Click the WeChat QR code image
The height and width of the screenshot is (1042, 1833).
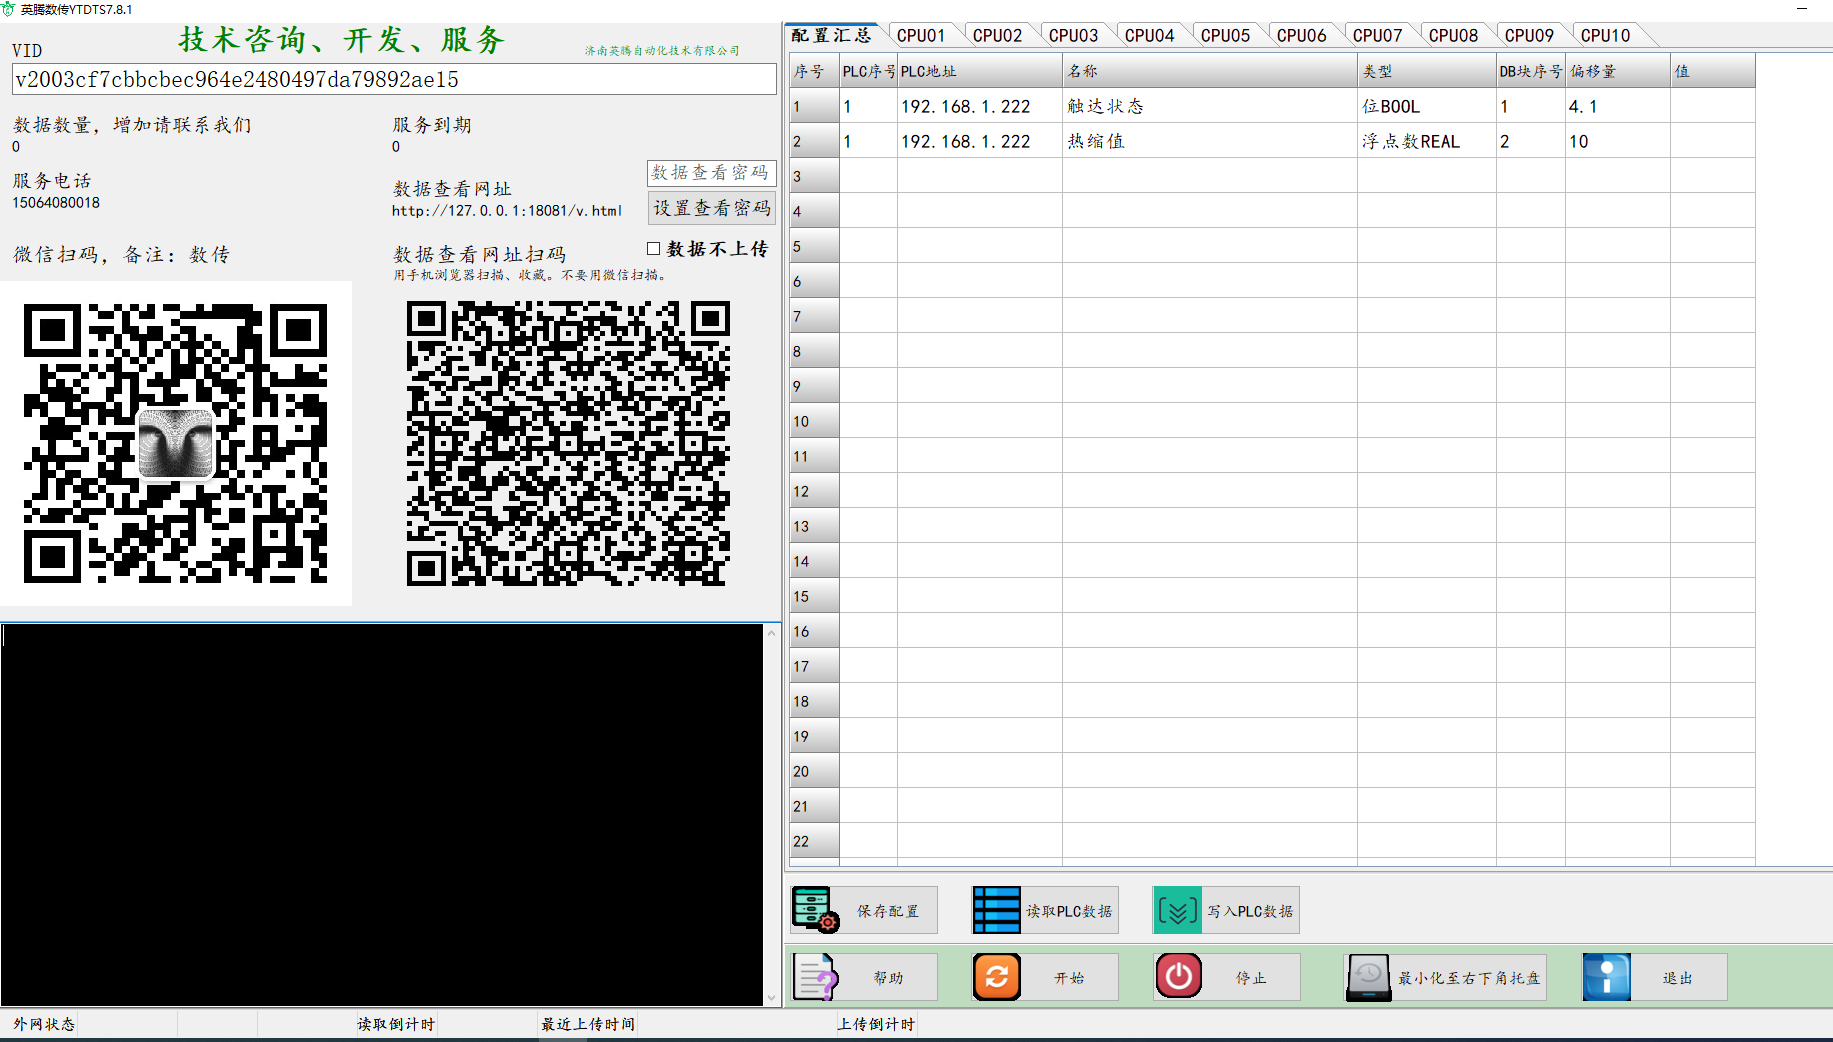pyautogui.click(x=176, y=443)
